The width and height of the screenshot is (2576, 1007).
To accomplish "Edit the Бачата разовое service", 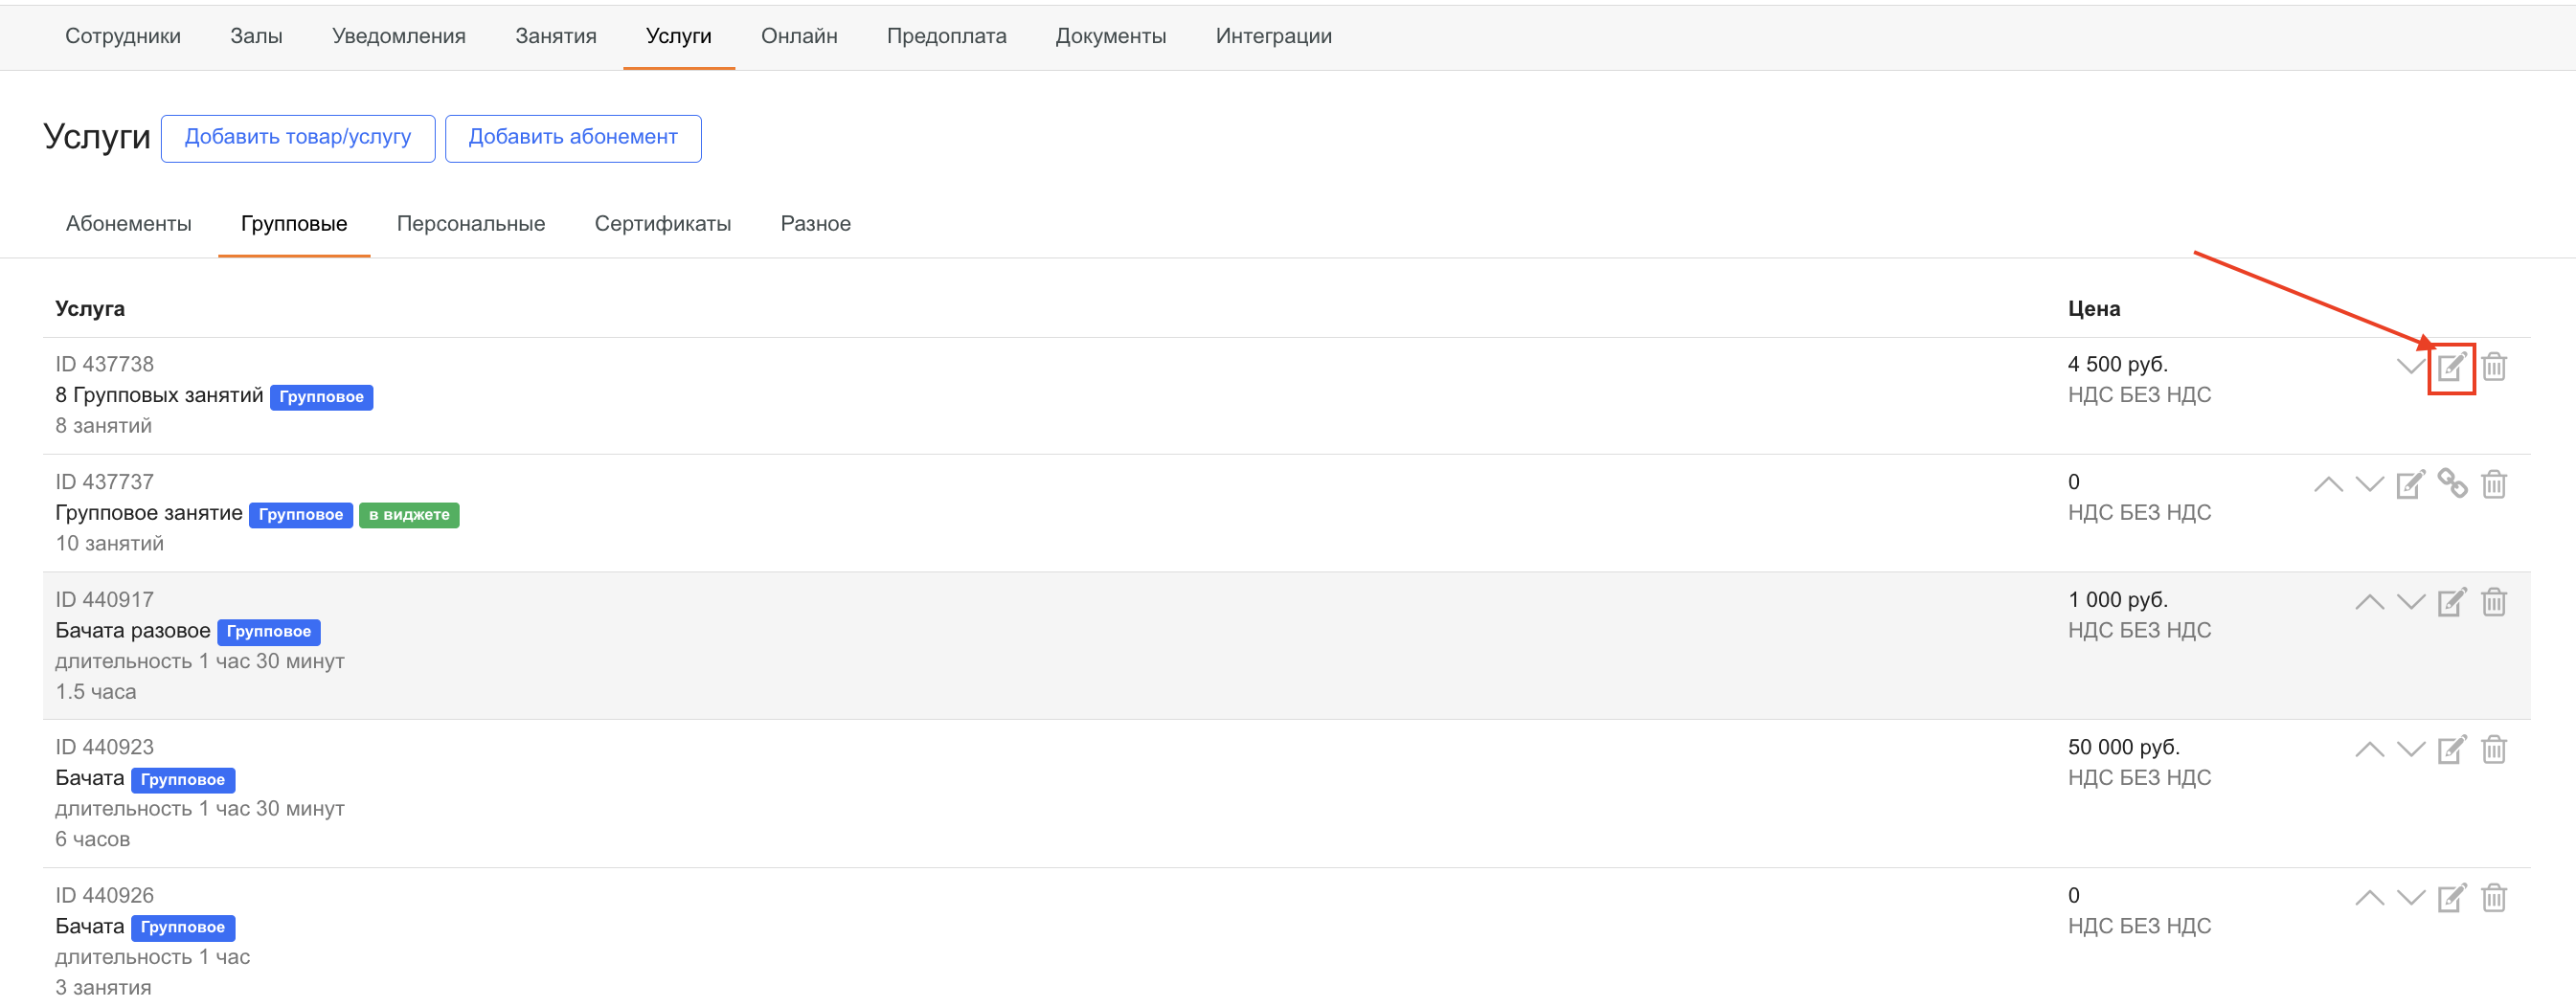I will click(2451, 602).
